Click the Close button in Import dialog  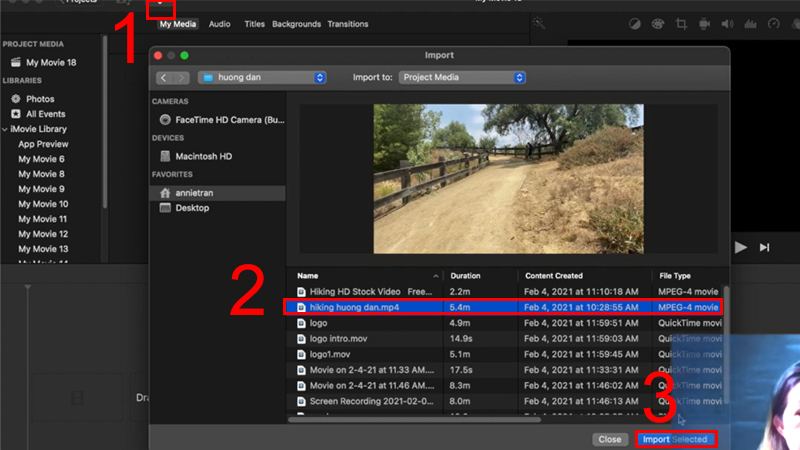pos(610,439)
